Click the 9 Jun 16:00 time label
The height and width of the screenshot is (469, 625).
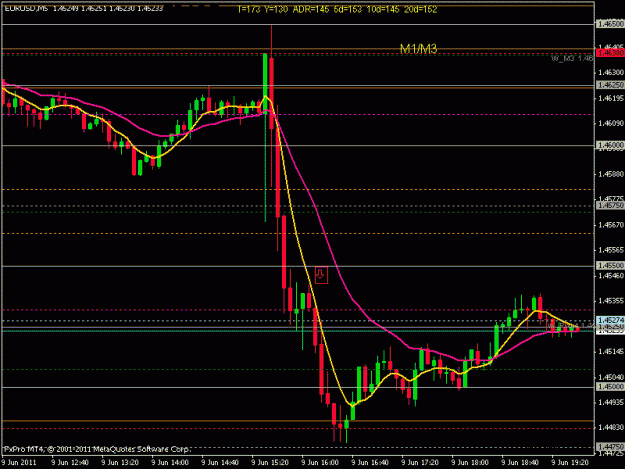320,463
